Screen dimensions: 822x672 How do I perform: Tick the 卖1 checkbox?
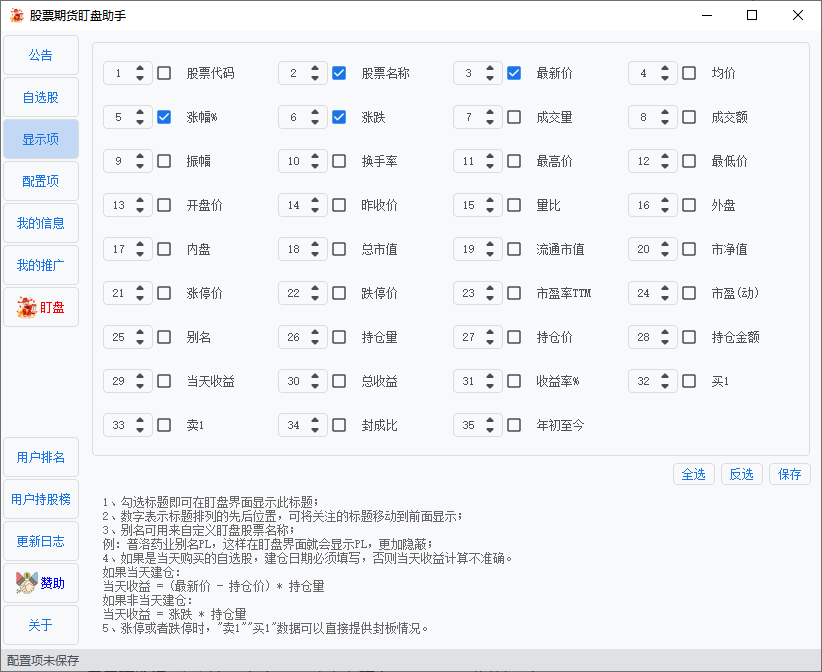point(164,425)
